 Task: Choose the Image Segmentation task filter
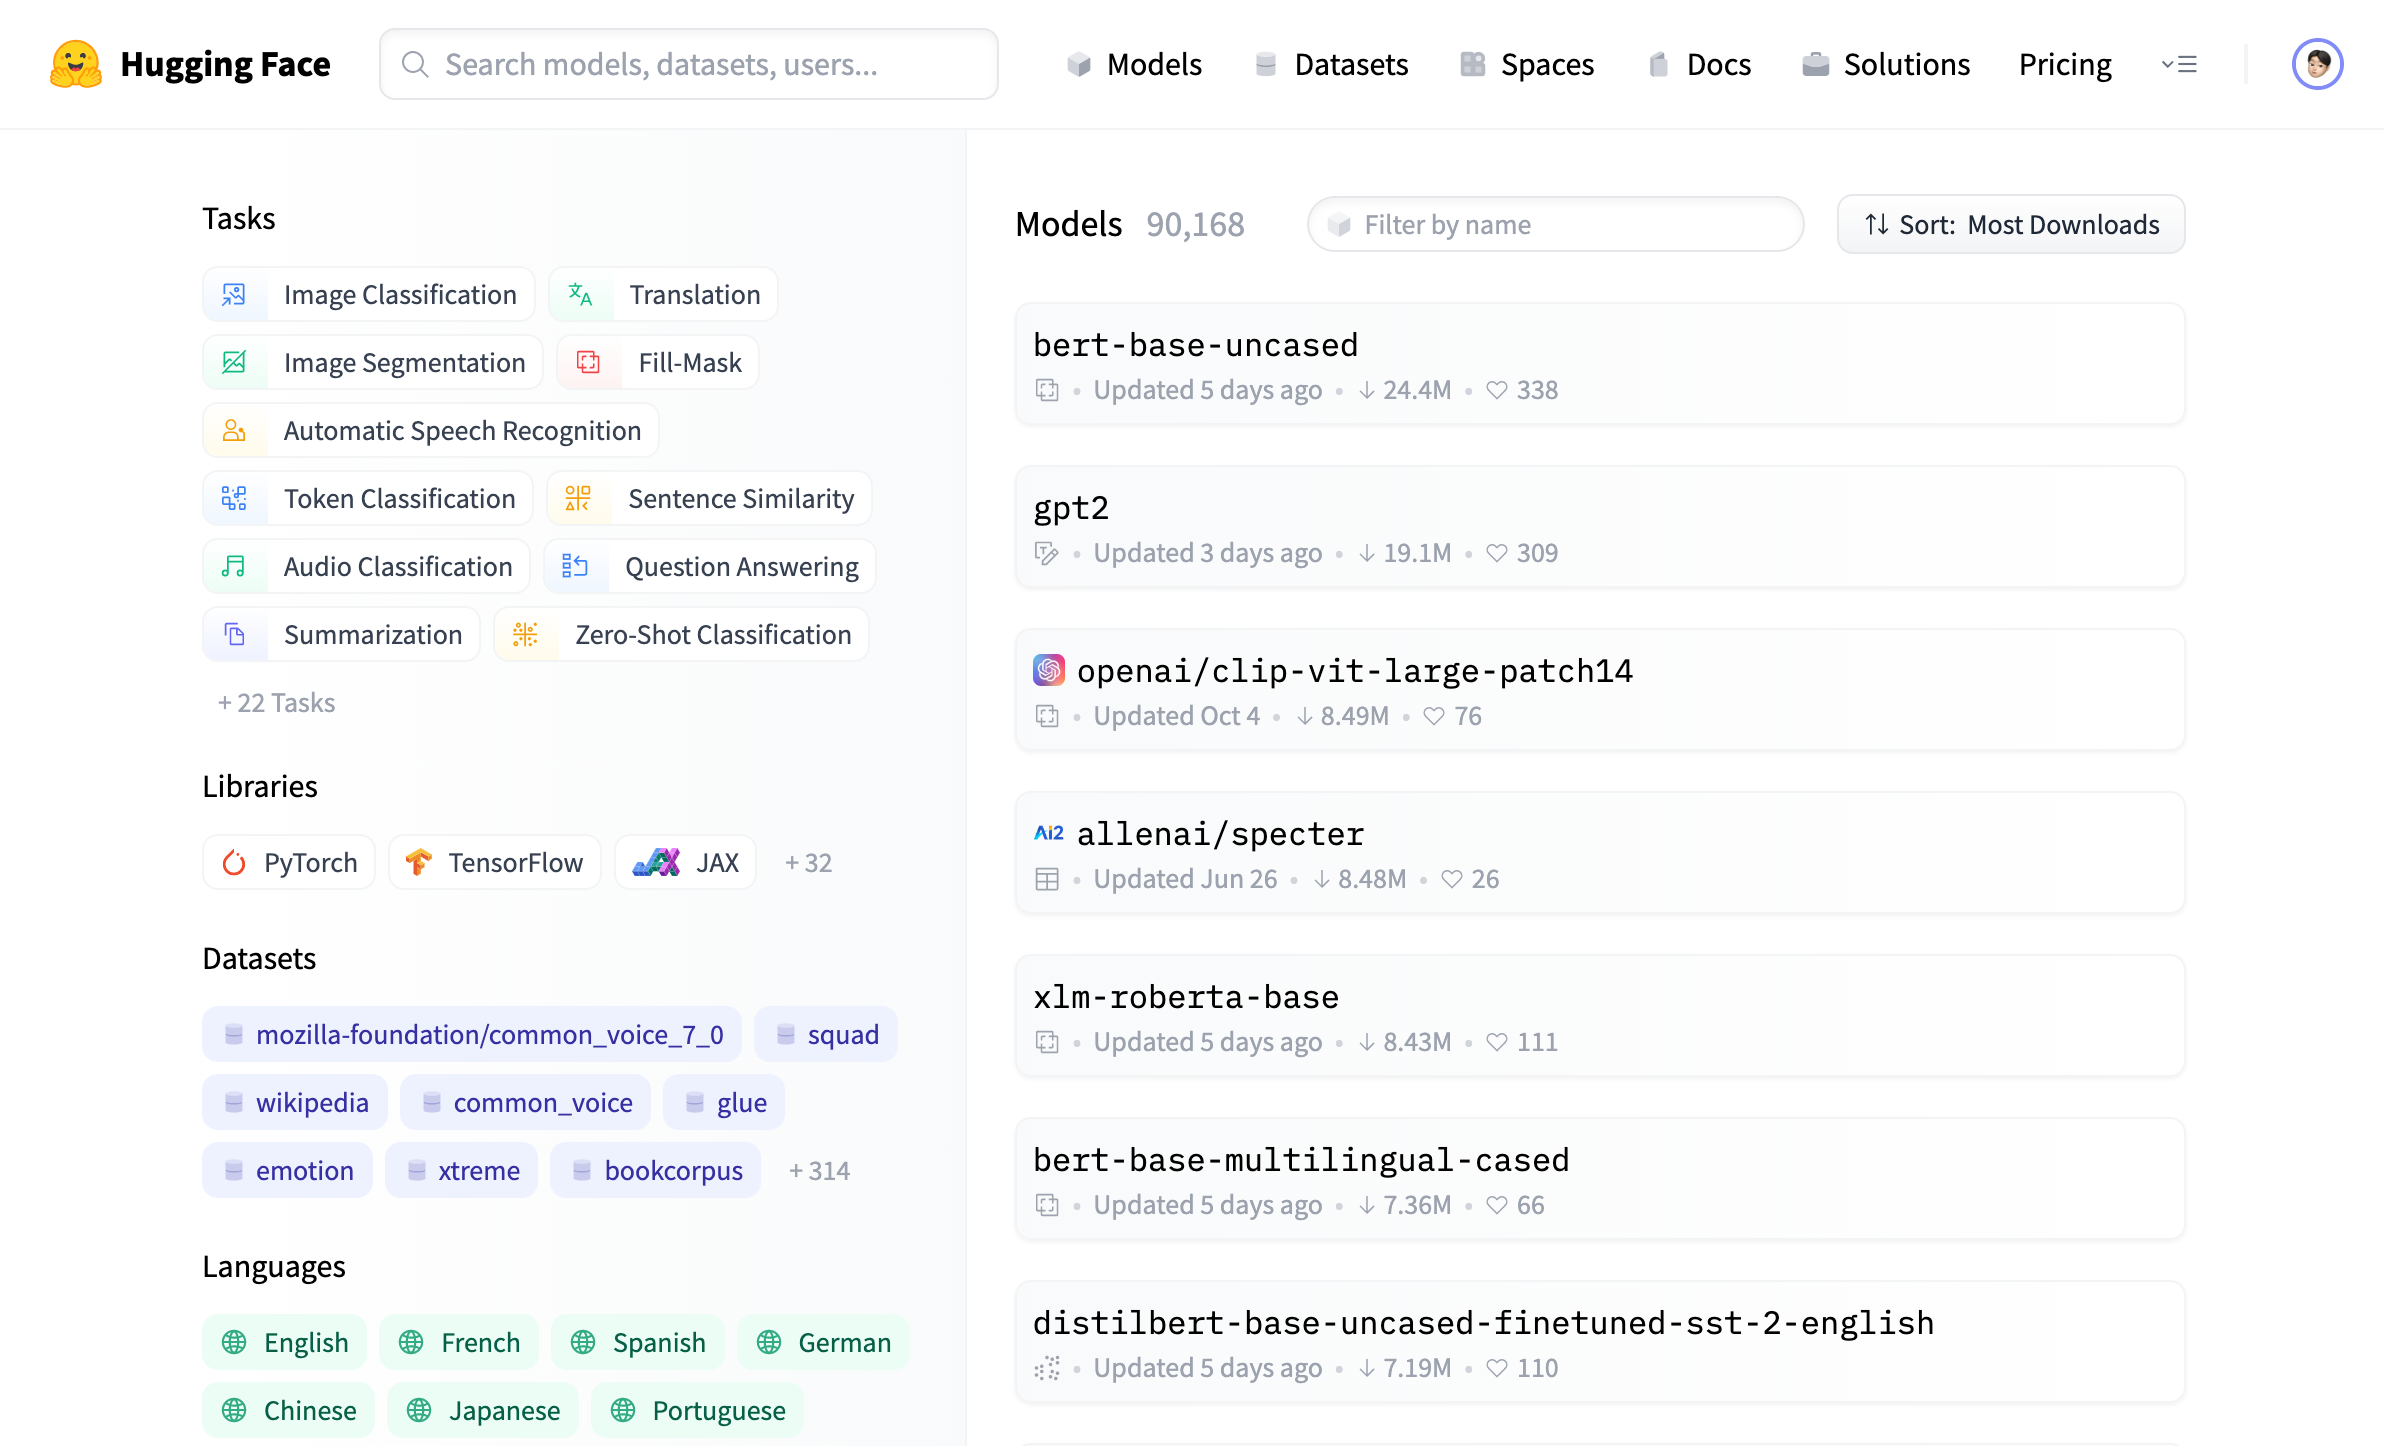(373, 363)
